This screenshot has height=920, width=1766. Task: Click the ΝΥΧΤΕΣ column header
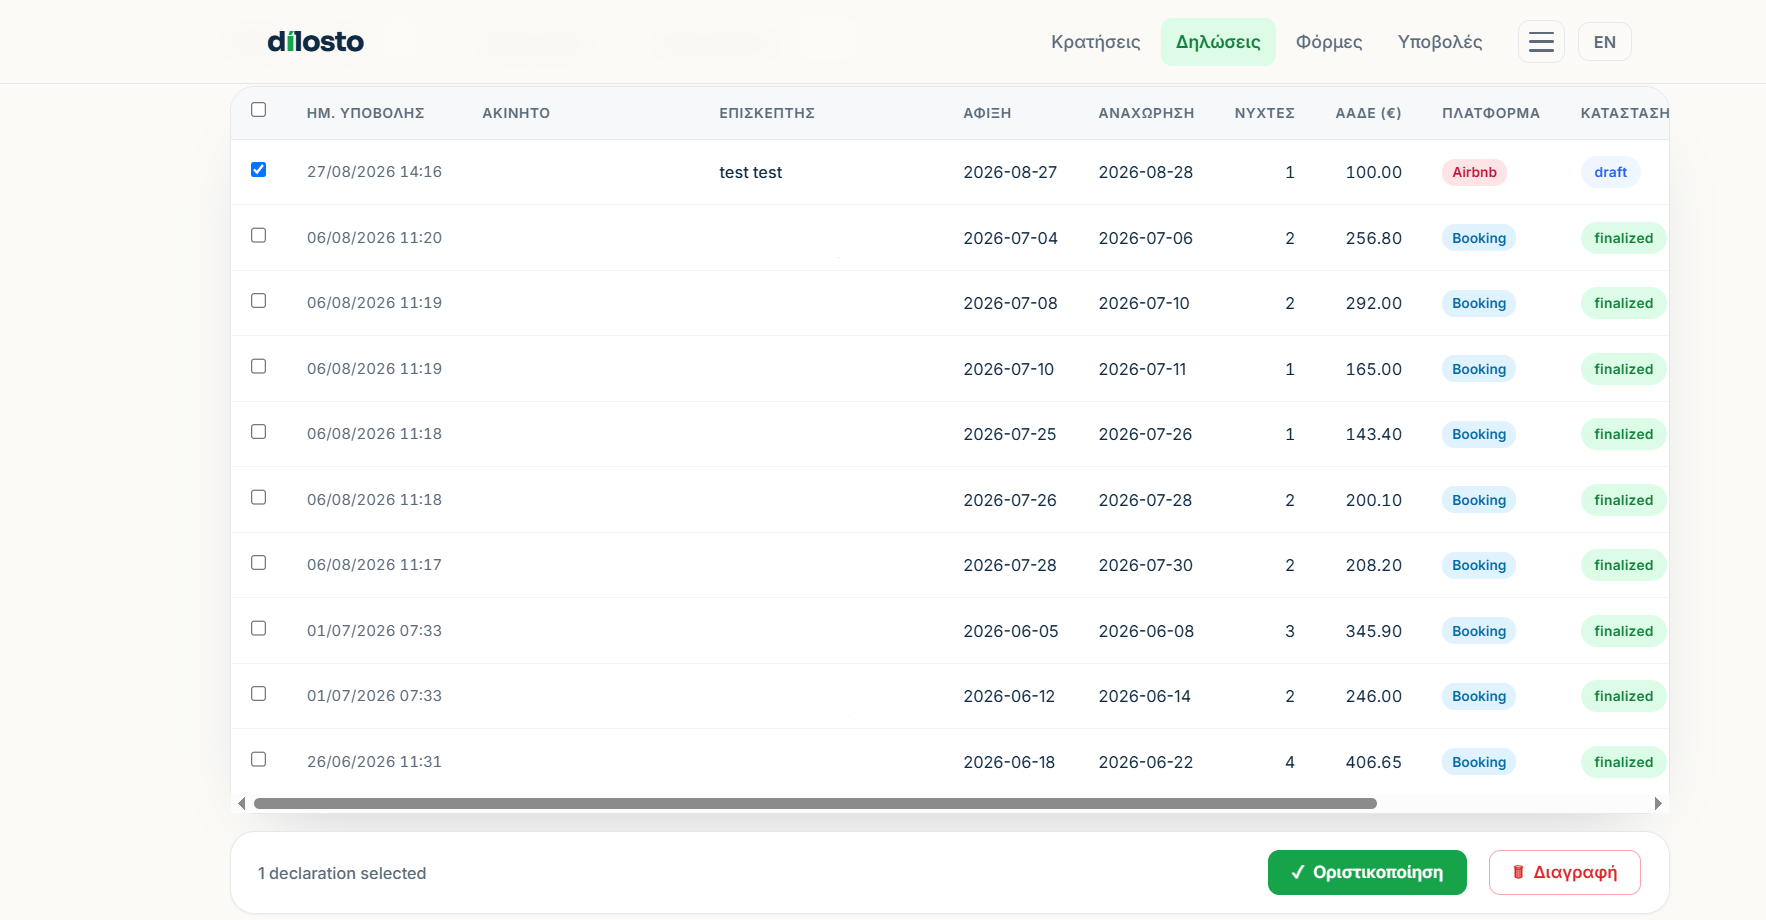1264,113
